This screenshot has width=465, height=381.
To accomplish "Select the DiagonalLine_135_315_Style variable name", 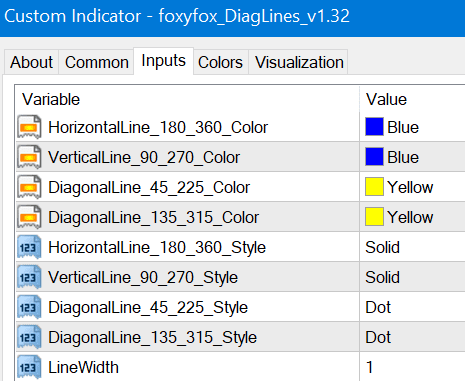I will 153,338.
